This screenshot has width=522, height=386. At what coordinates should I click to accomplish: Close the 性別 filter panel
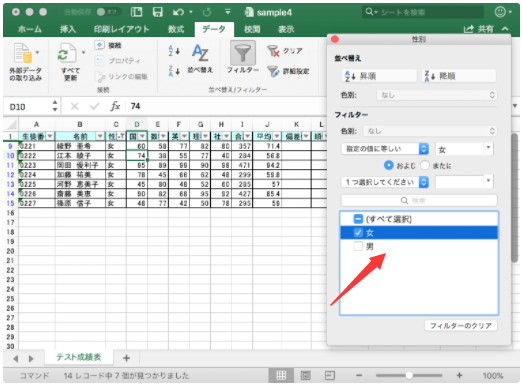pyautogui.click(x=335, y=40)
